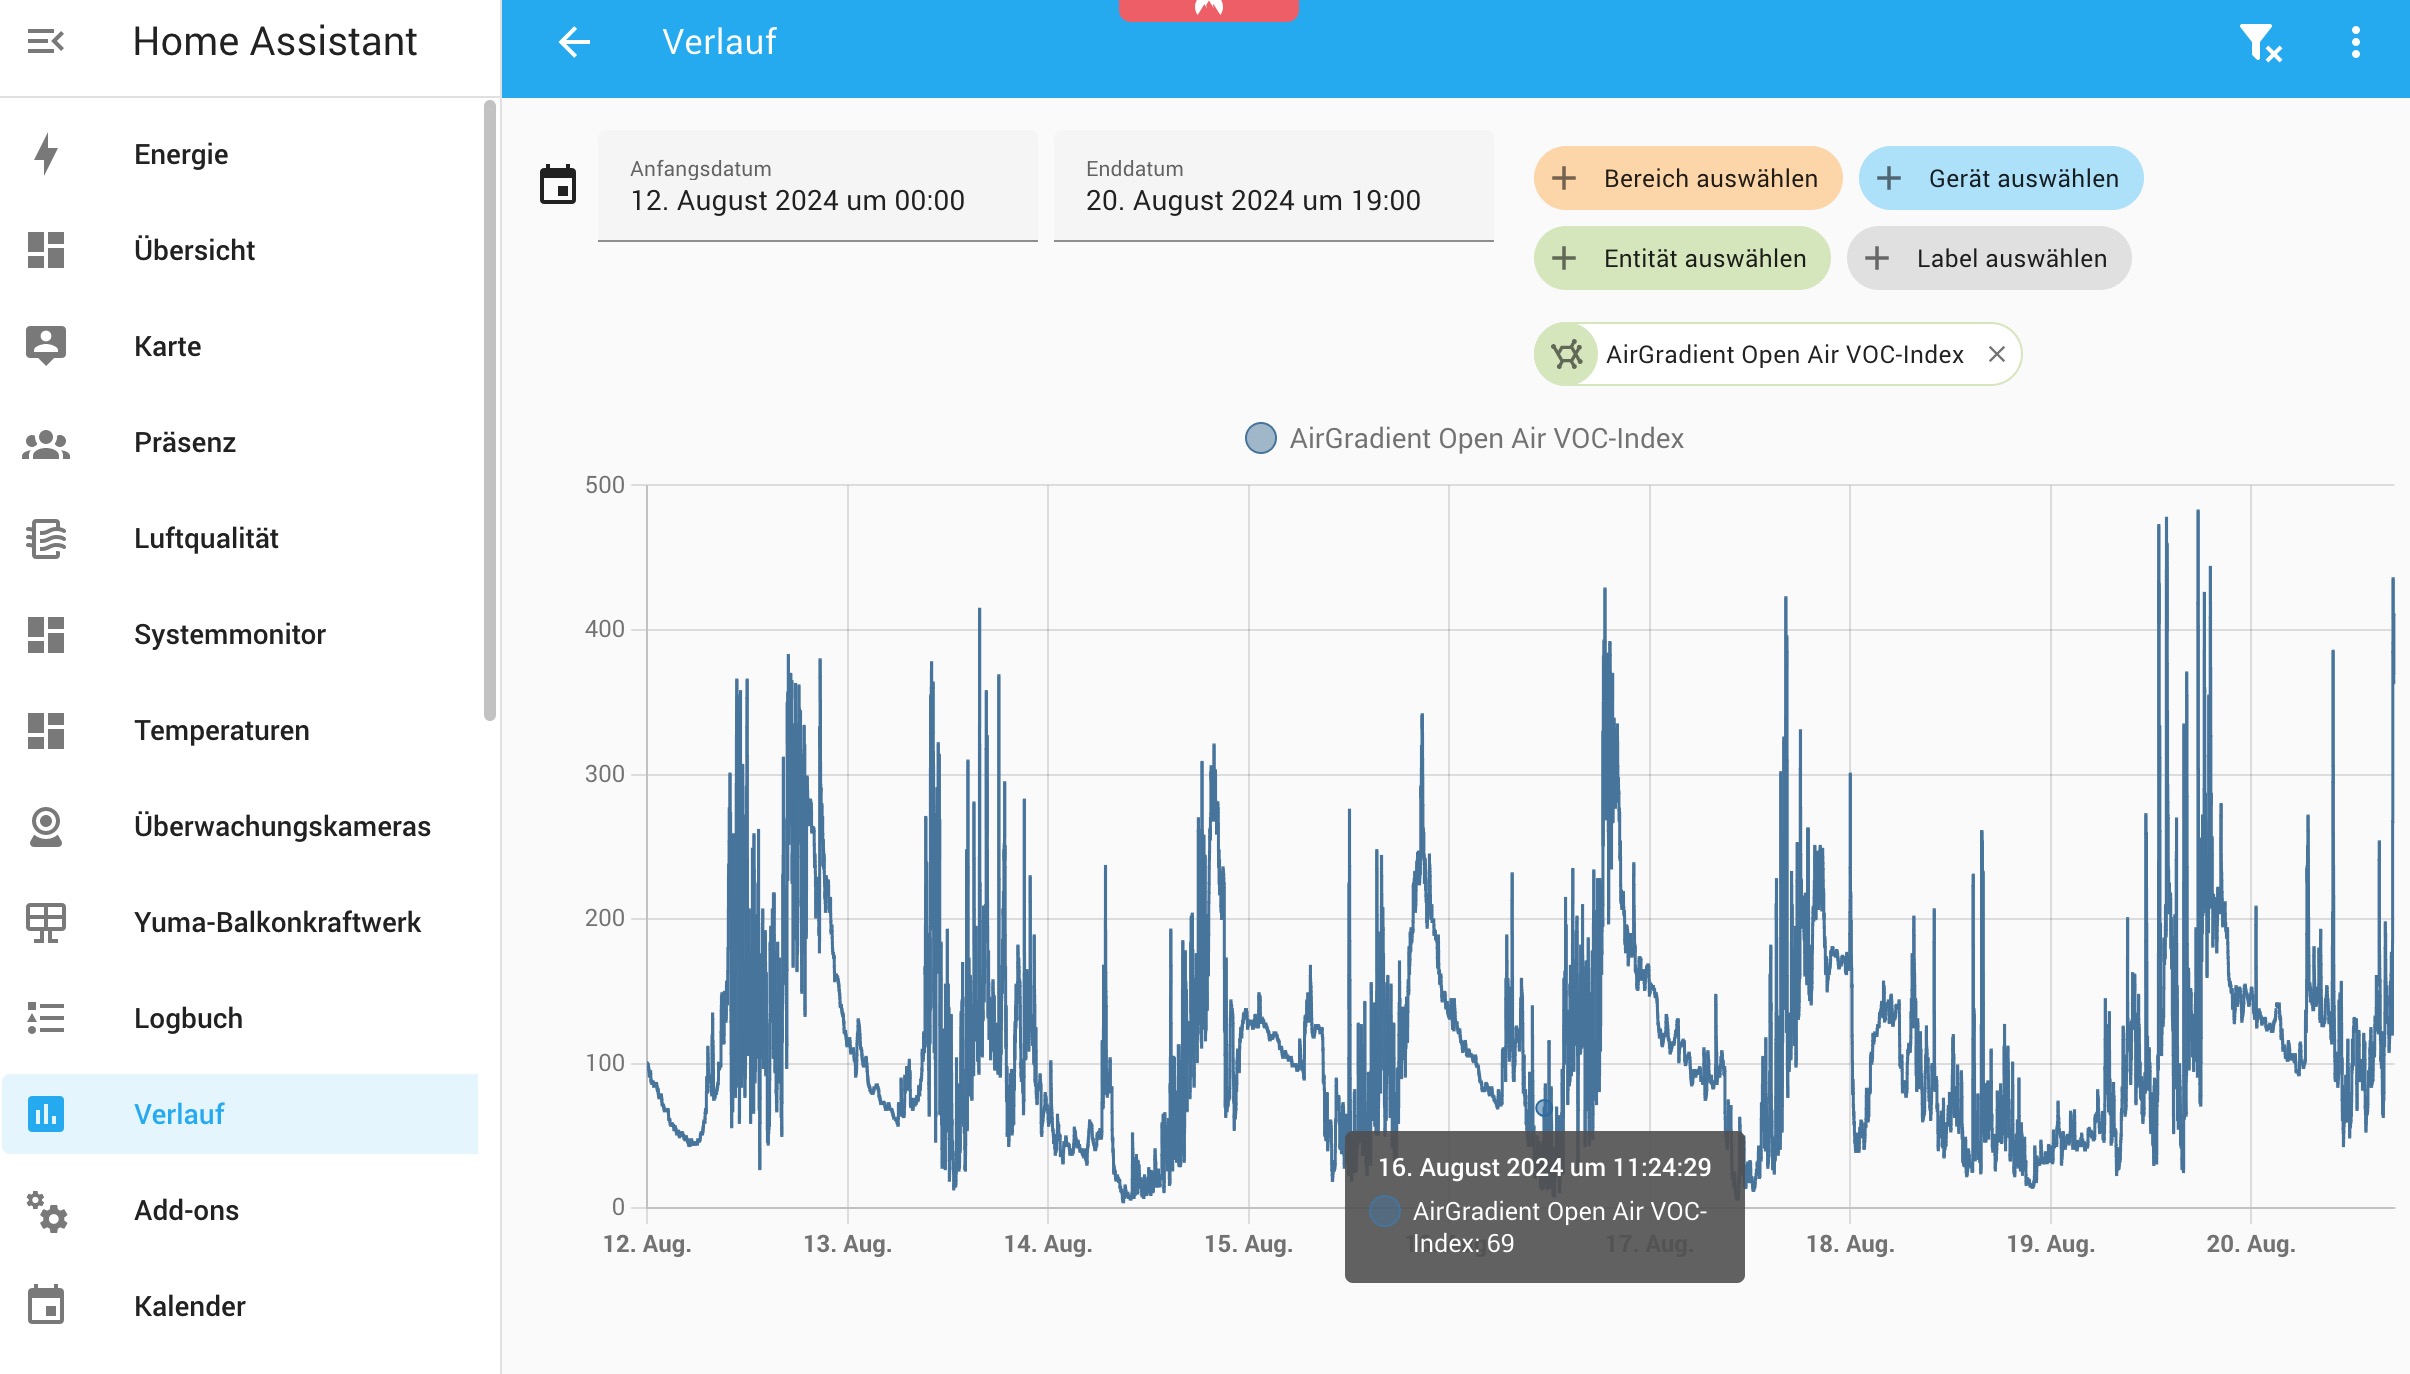Navigate to Luftqualität dashboard
This screenshot has height=1374, width=2410.
[240, 538]
